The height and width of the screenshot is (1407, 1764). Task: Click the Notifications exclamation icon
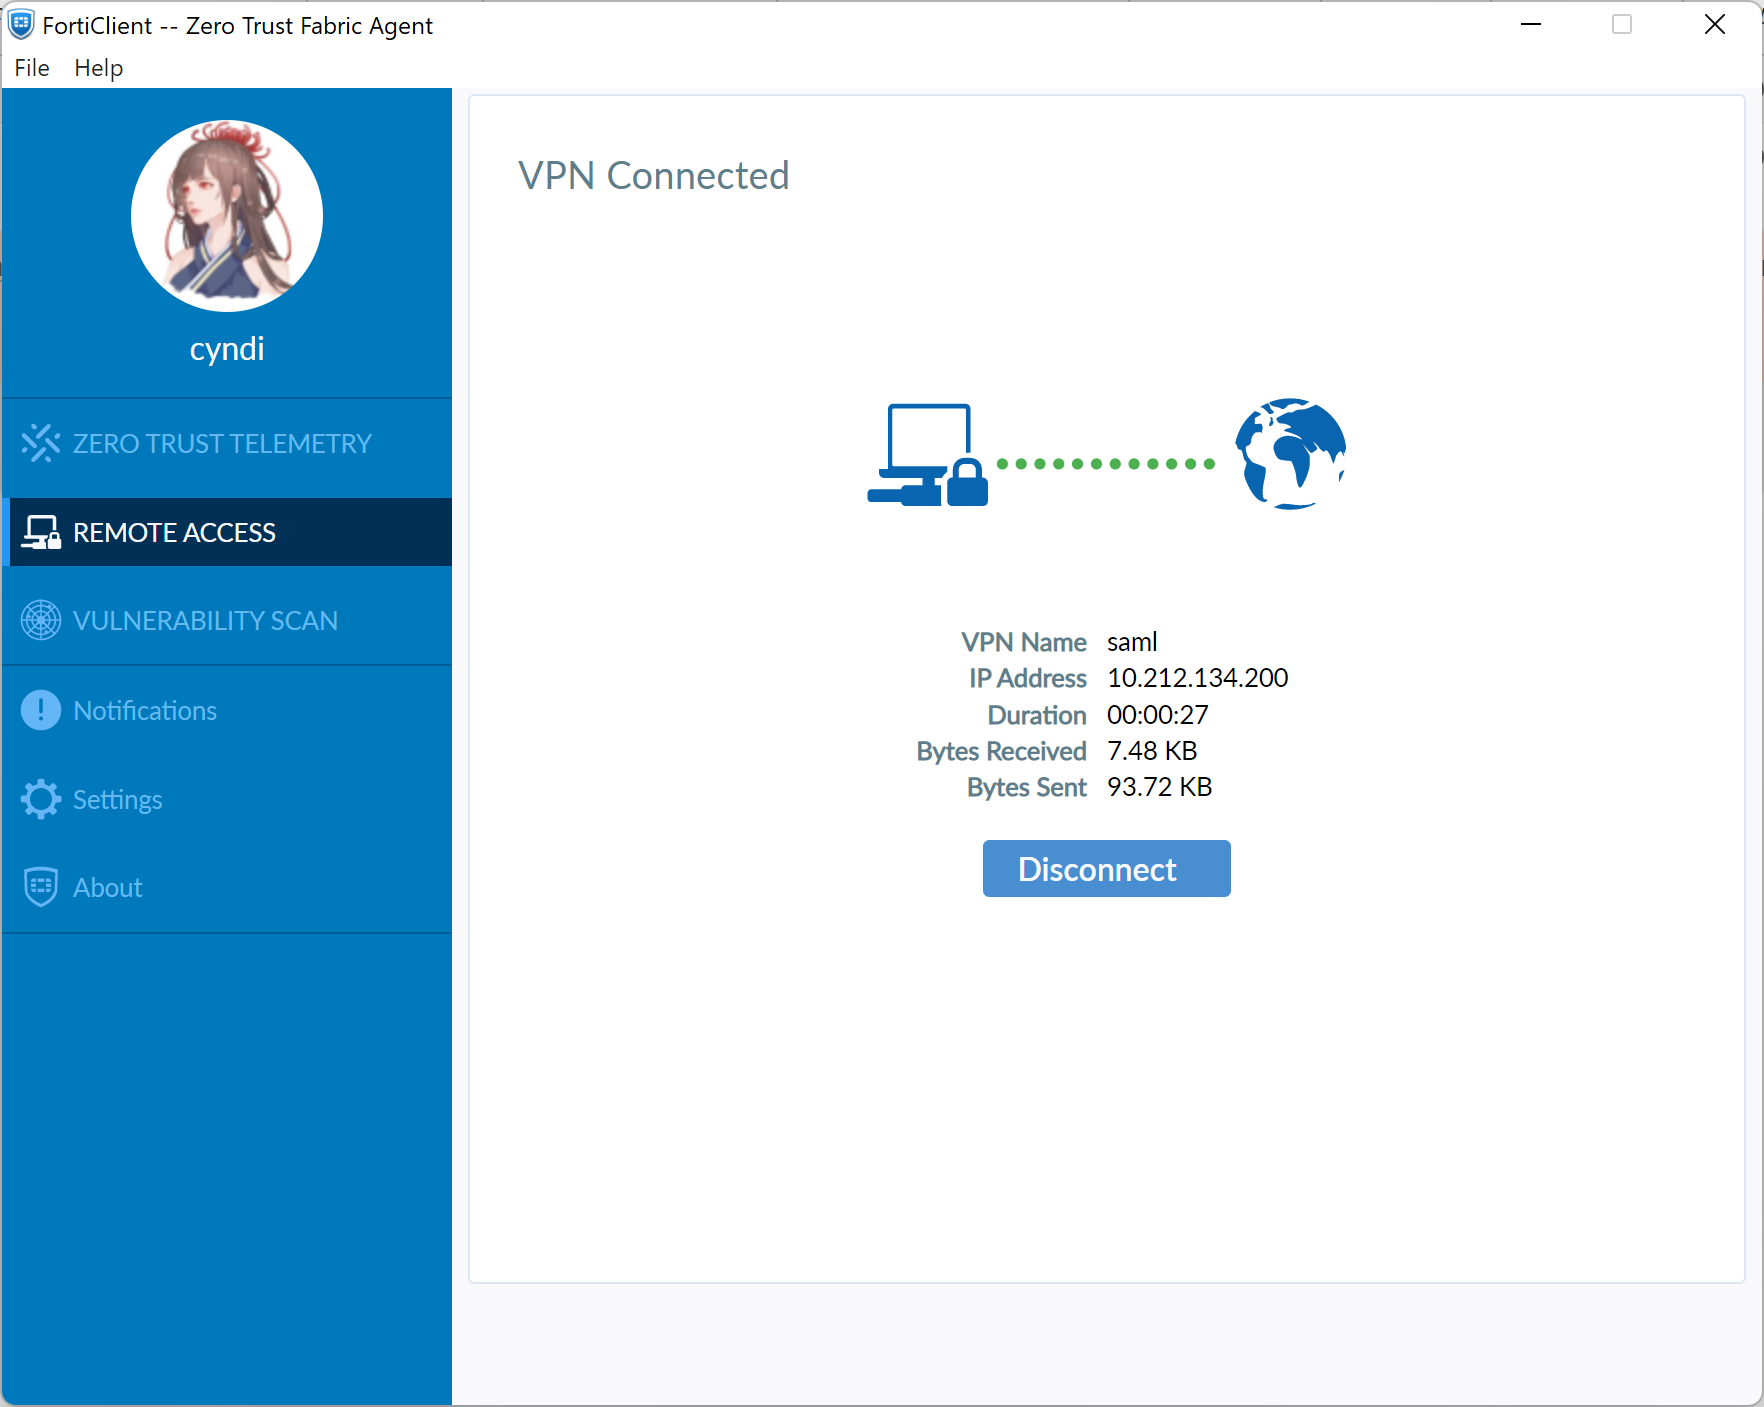coord(41,710)
